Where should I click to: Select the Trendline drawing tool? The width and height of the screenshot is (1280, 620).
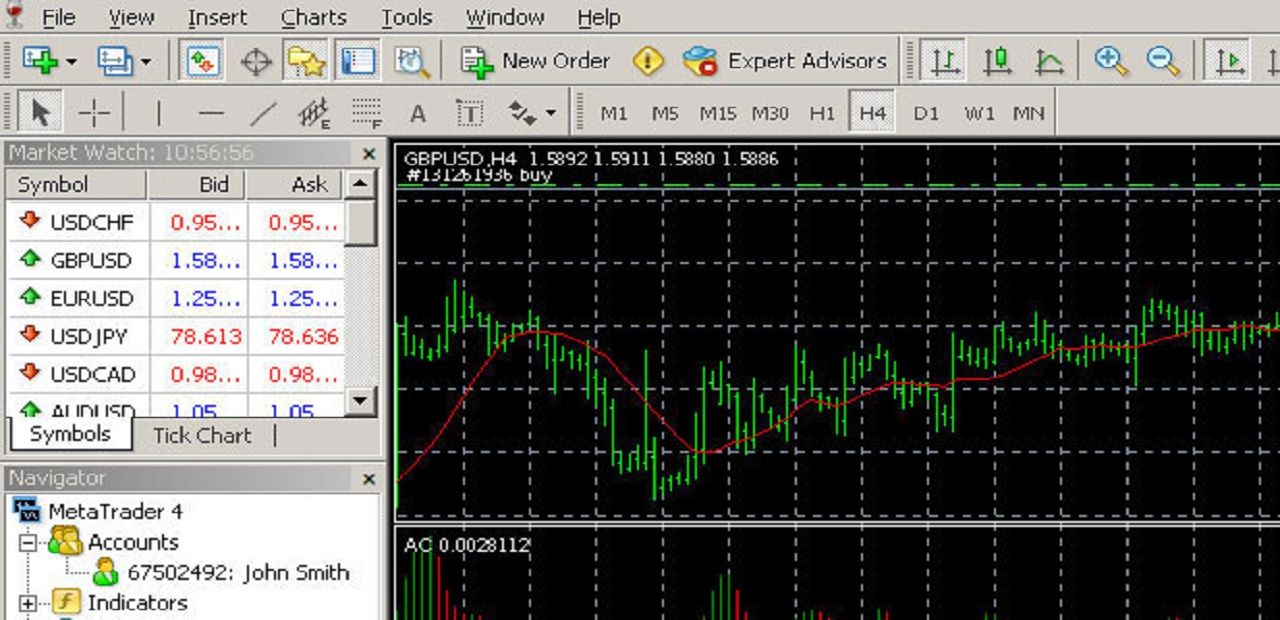[x=263, y=113]
